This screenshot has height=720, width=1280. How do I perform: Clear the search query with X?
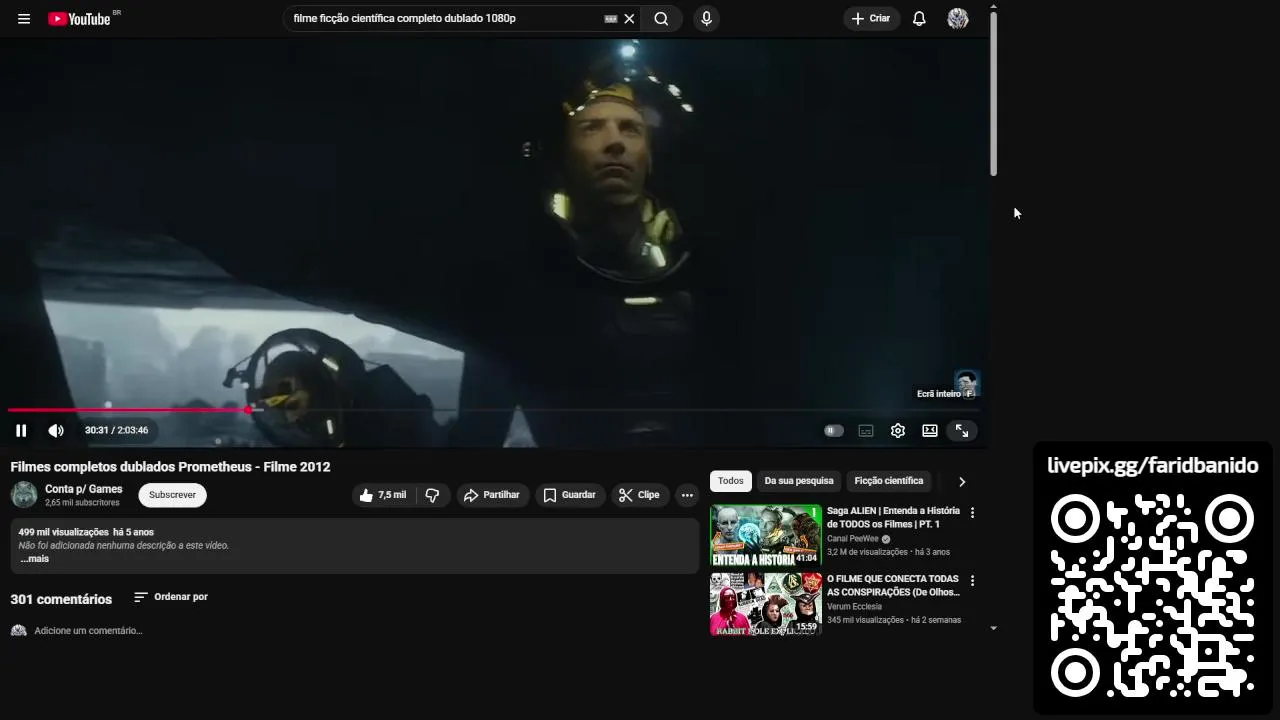point(629,19)
